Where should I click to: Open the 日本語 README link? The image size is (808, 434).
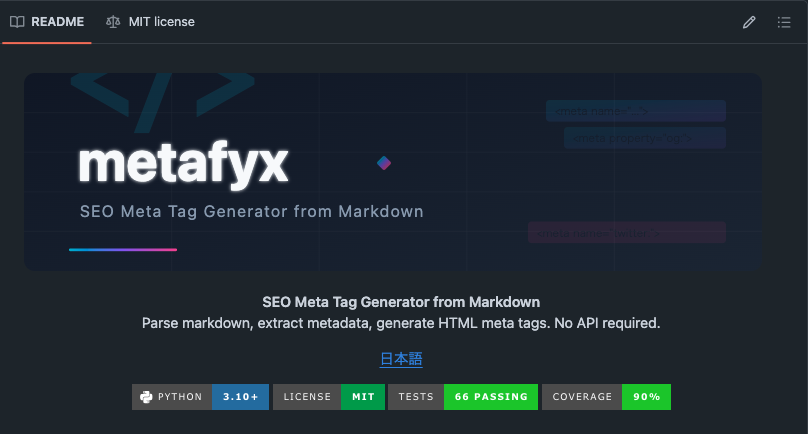pyautogui.click(x=401, y=359)
